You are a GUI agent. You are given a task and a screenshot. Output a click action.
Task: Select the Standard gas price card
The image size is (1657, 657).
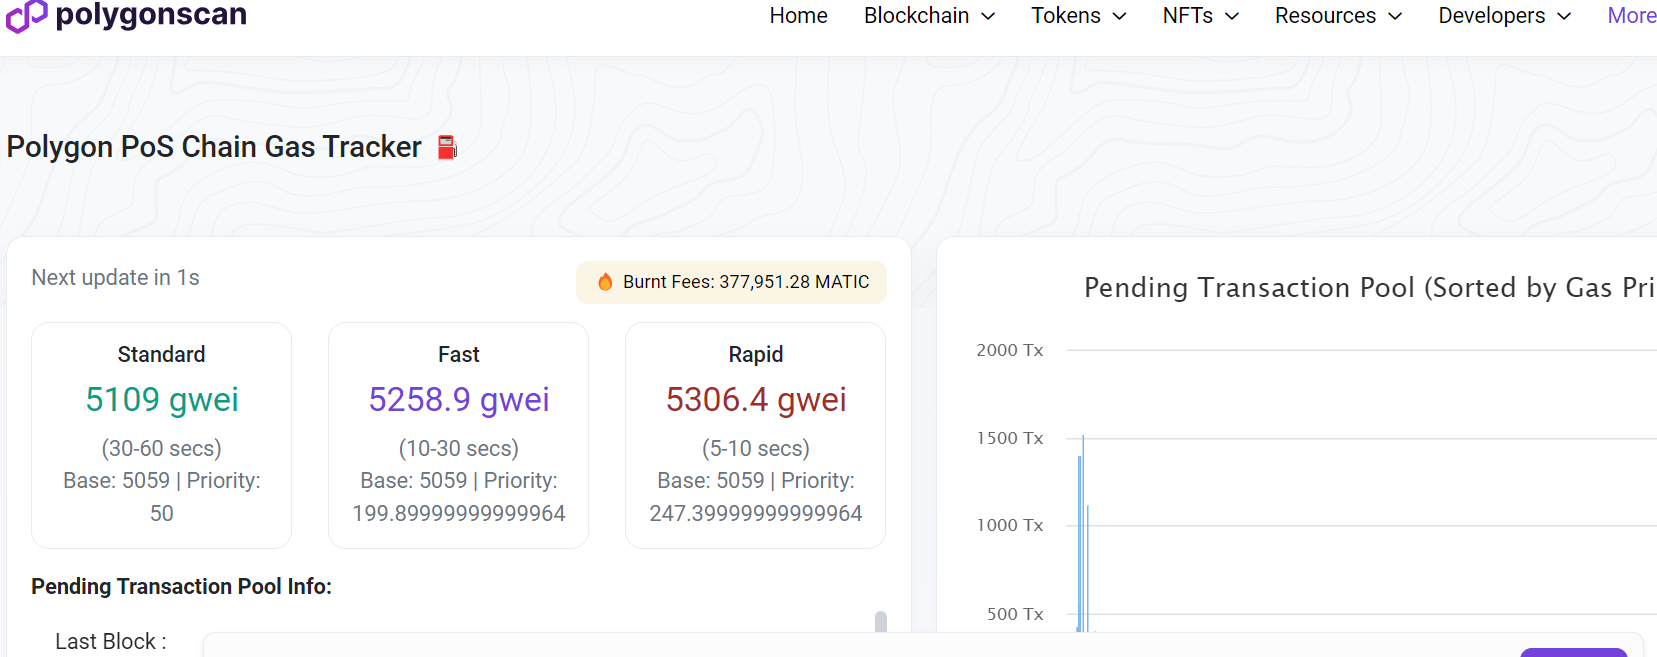pyautogui.click(x=161, y=435)
